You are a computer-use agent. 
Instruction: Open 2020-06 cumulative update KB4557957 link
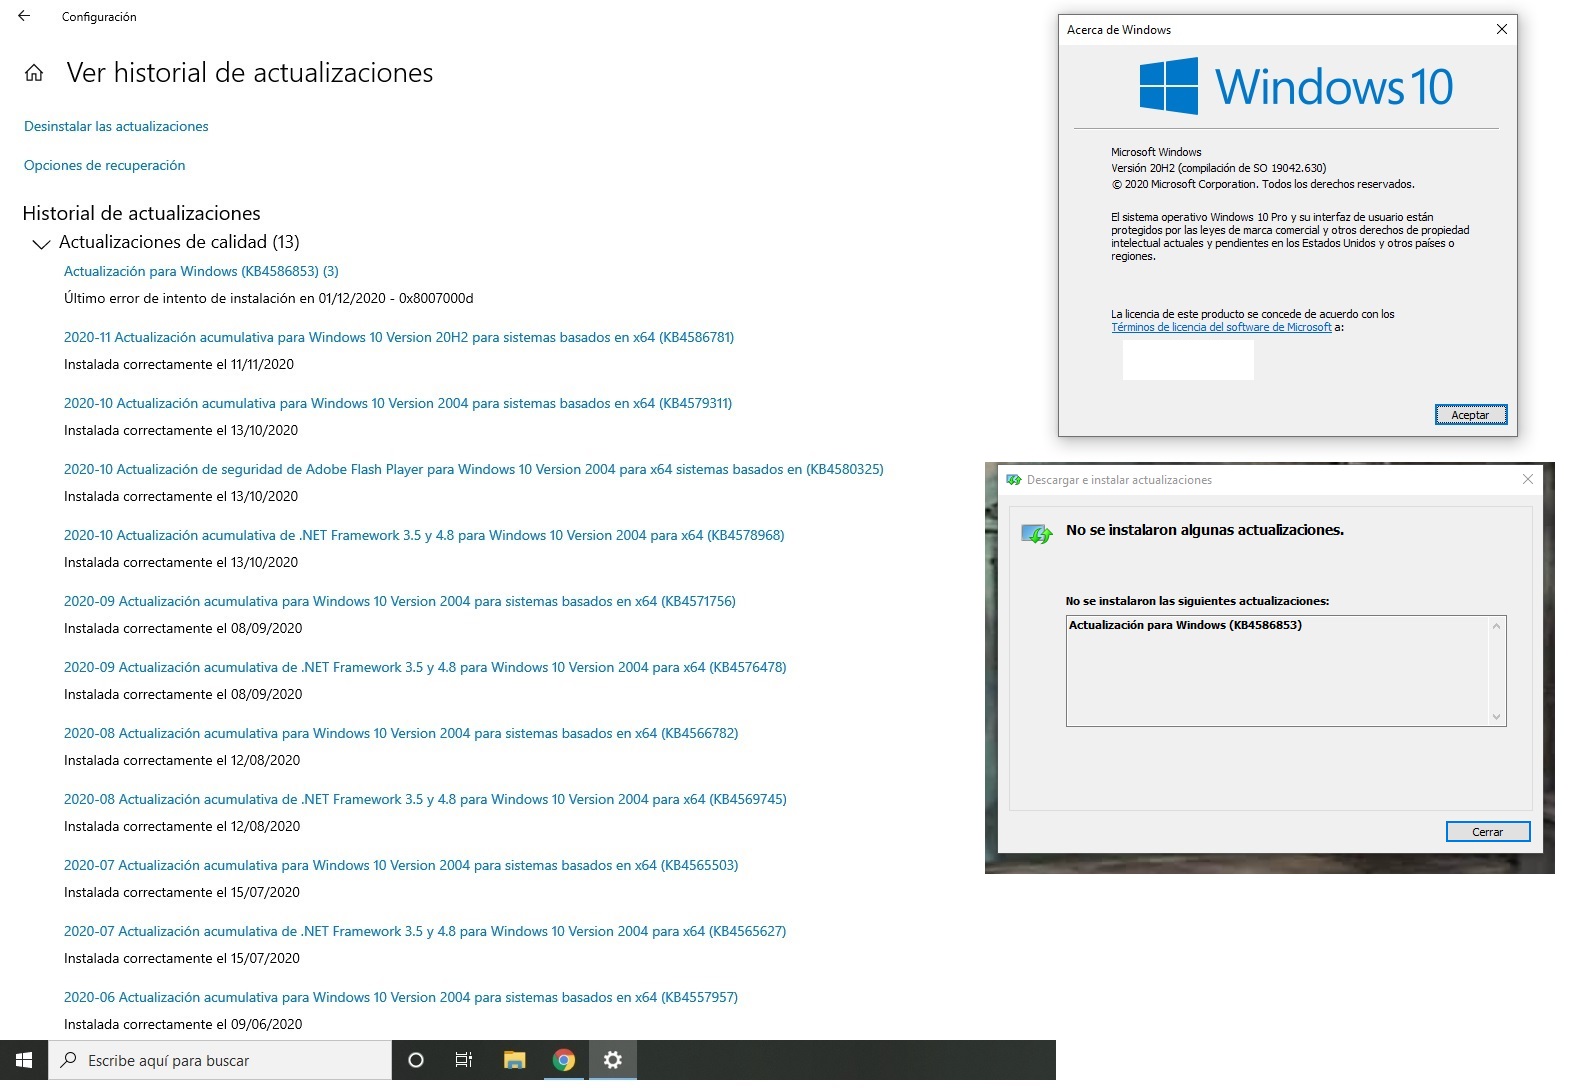401,997
